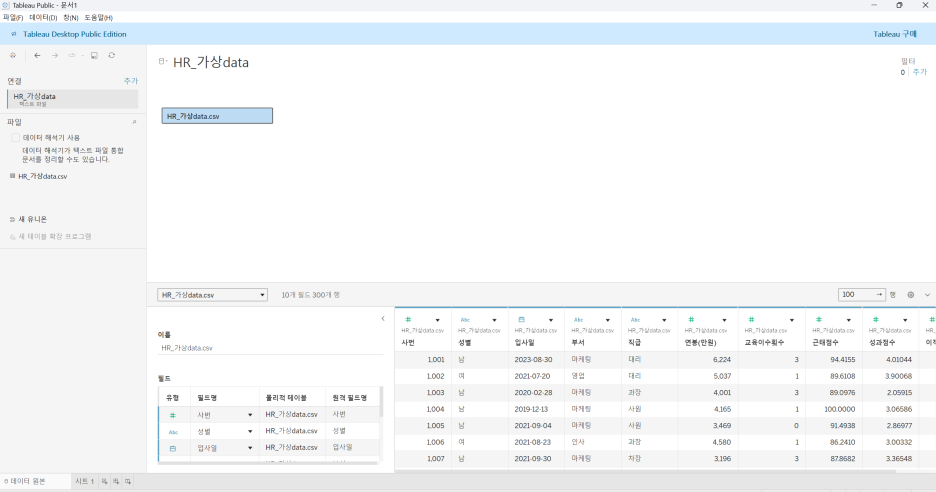The image size is (936, 492).
Task: Open the 도움말(H) menu
Action: point(98,17)
